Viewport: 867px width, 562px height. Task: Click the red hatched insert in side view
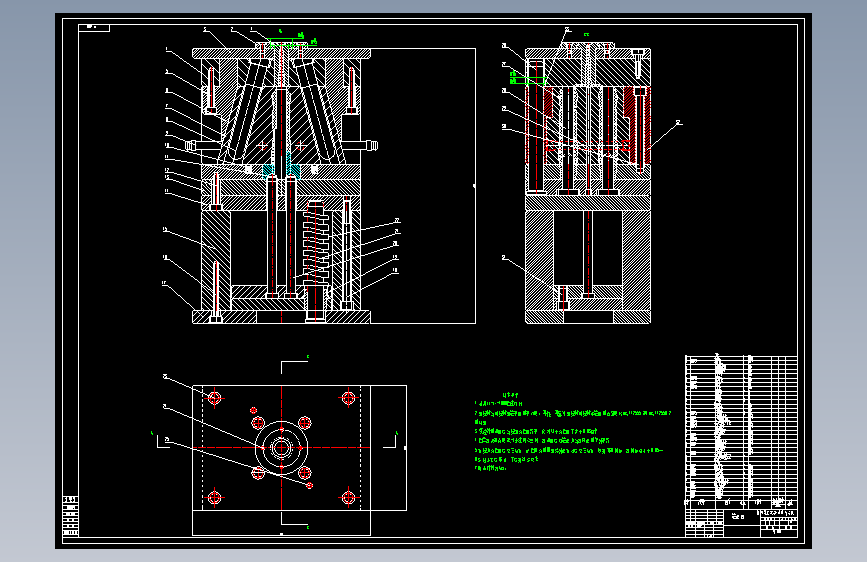click(637, 124)
